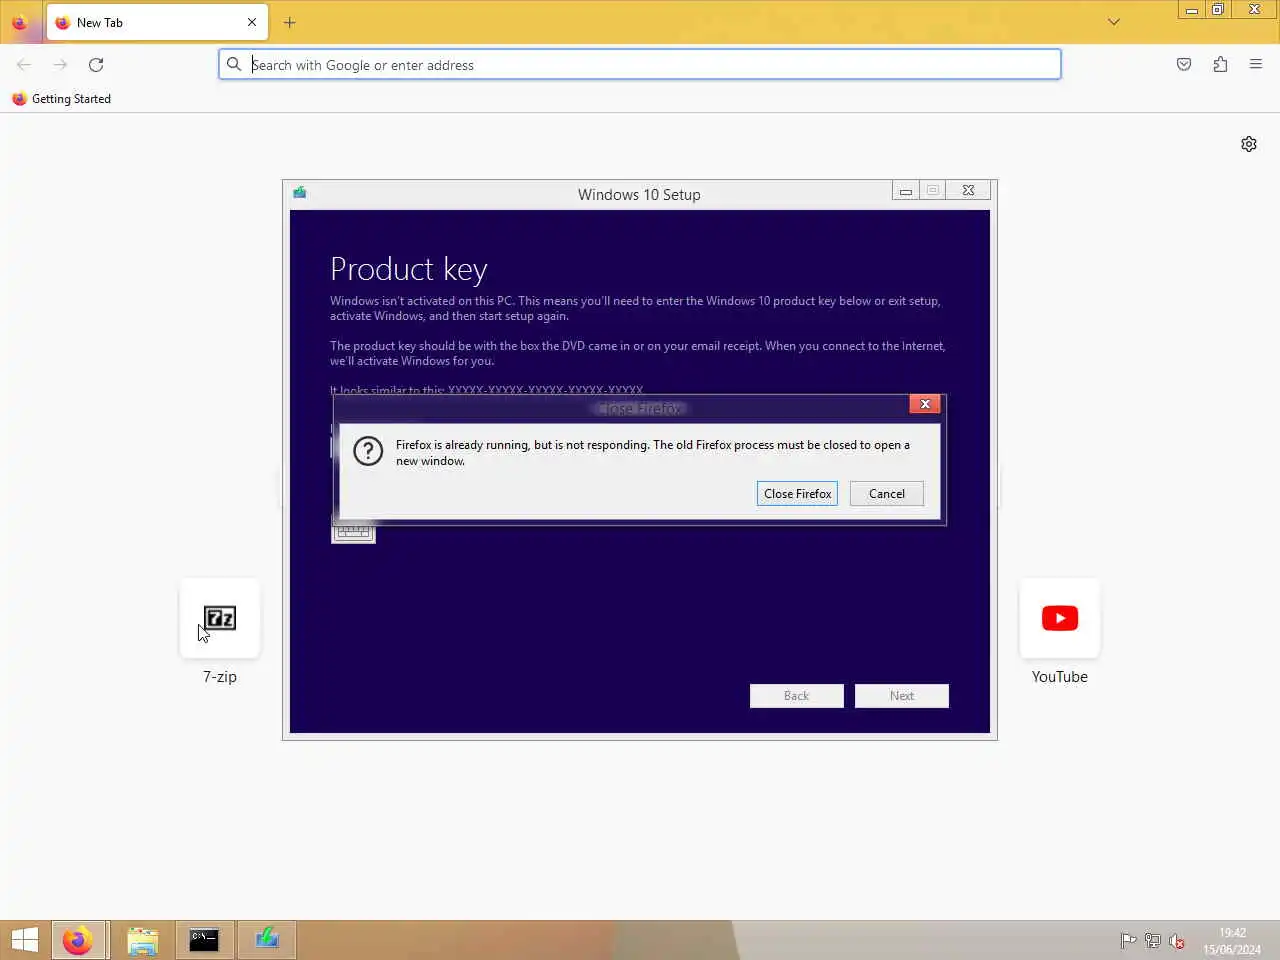This screenshot has height=960, width=1280.
Task: Open the Firefox hamburger application menu
Action: pos(1256,64)
